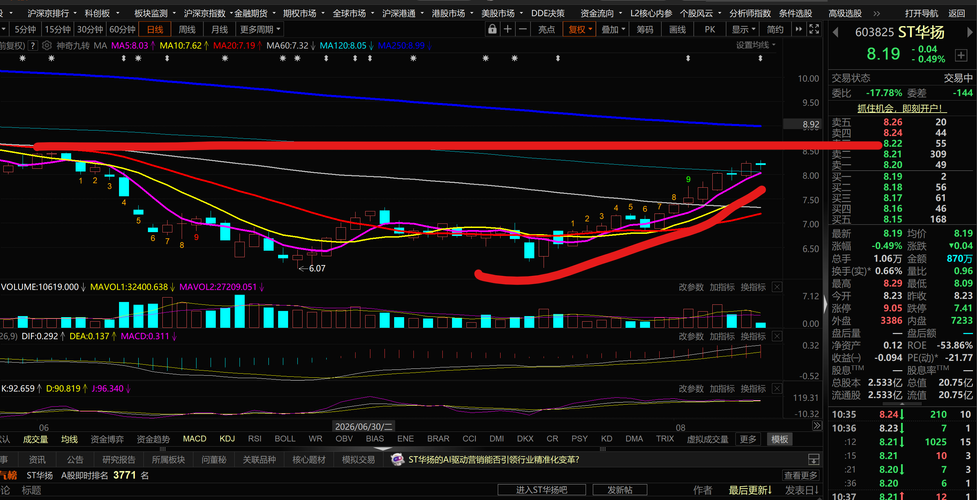The width and height of the screenshot is (977, 500).
Task: Select KDJ indicator tab
Action: [x=227, y=439]
